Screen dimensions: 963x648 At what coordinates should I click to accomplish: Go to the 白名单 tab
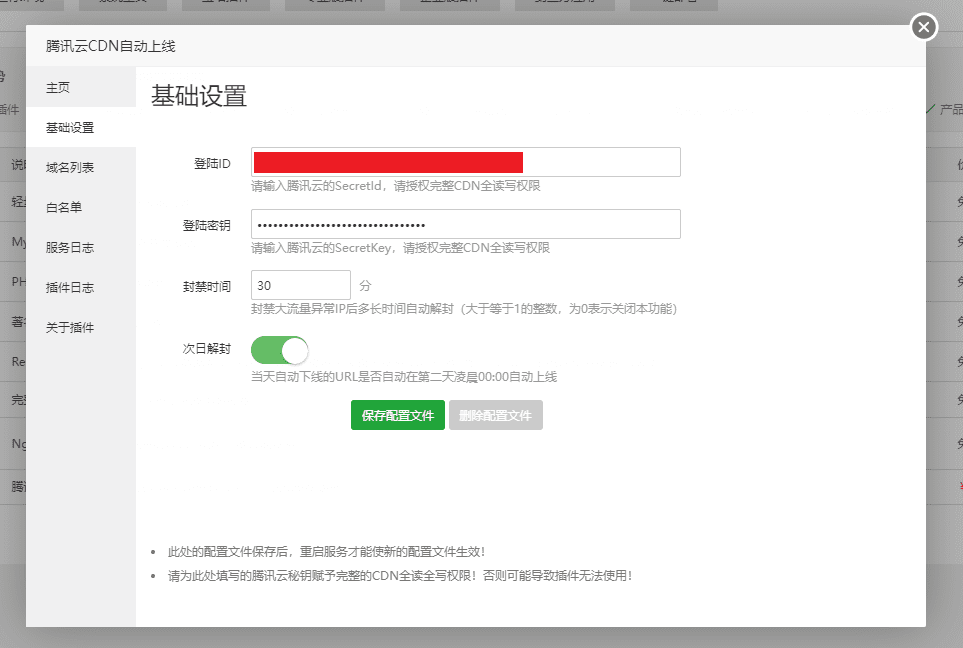tap(81, 207)
